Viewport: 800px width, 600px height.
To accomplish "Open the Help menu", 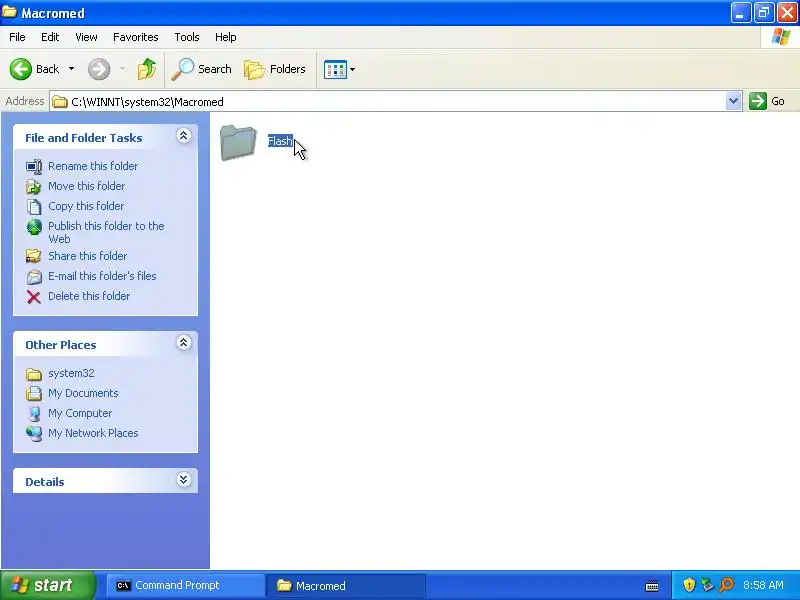I will pyautogui.click(x=226, y=37).
